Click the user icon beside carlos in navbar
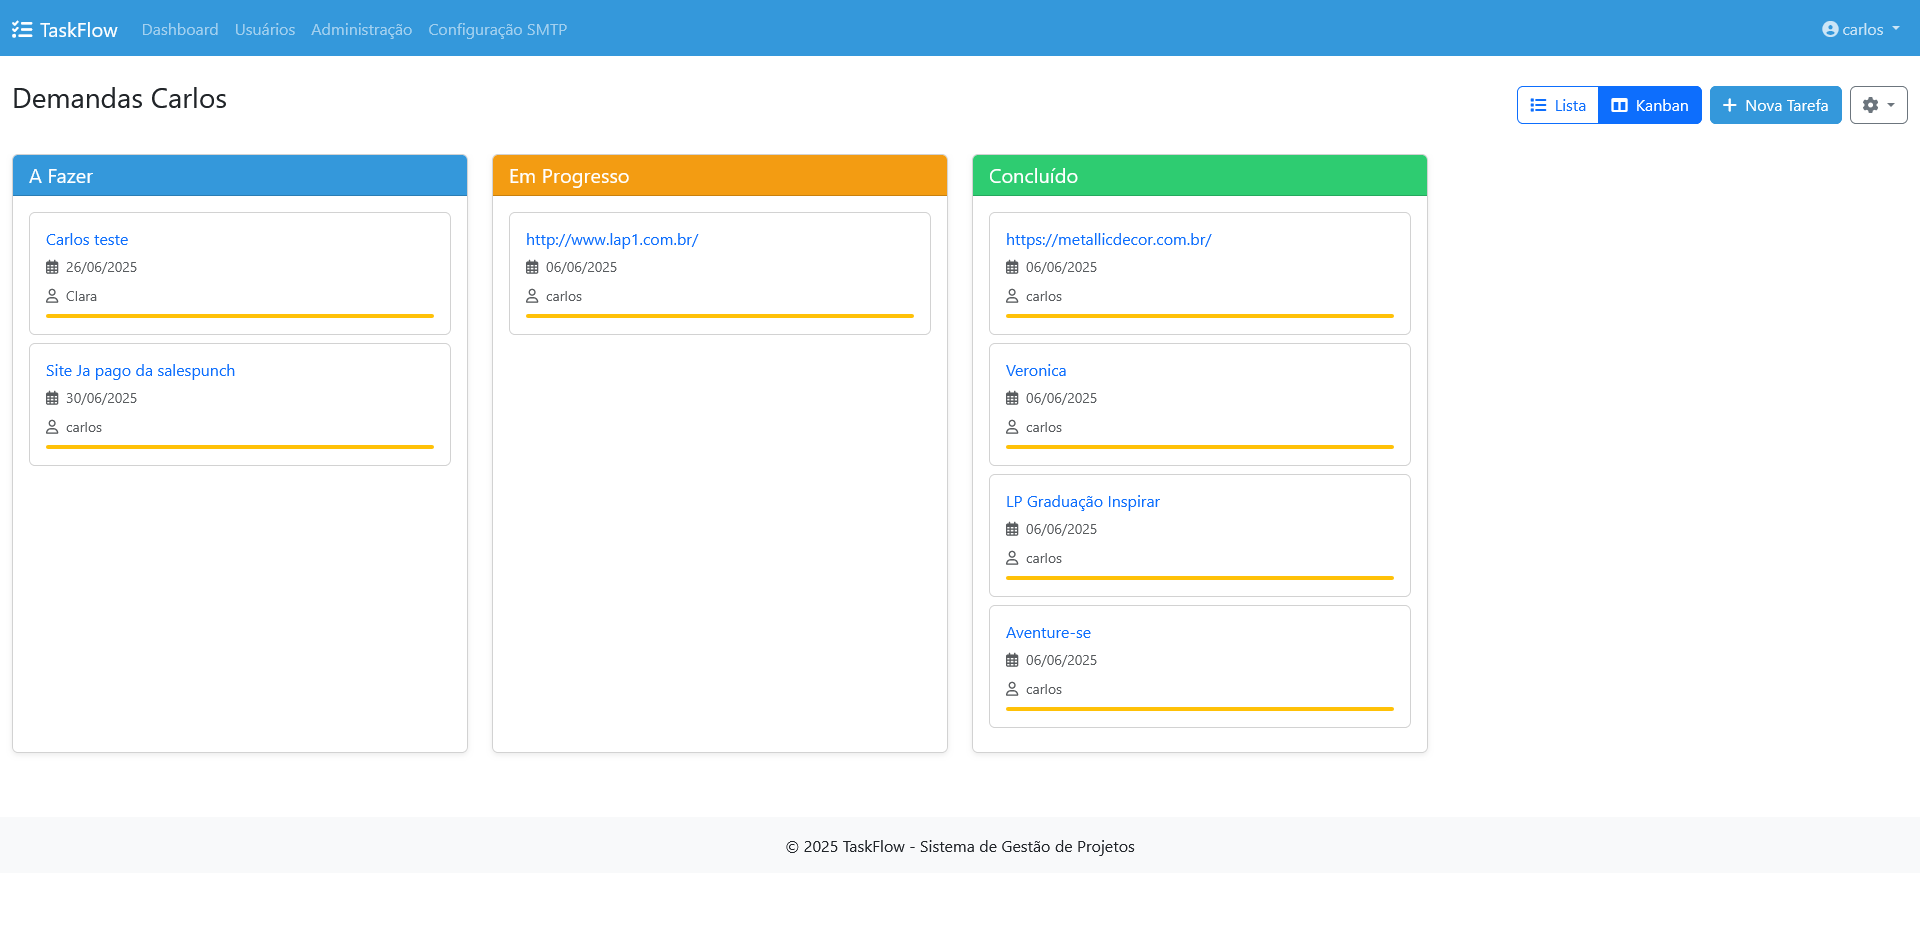The height and width of the screenshot is (927, 1920). (x=1828, y=29)
